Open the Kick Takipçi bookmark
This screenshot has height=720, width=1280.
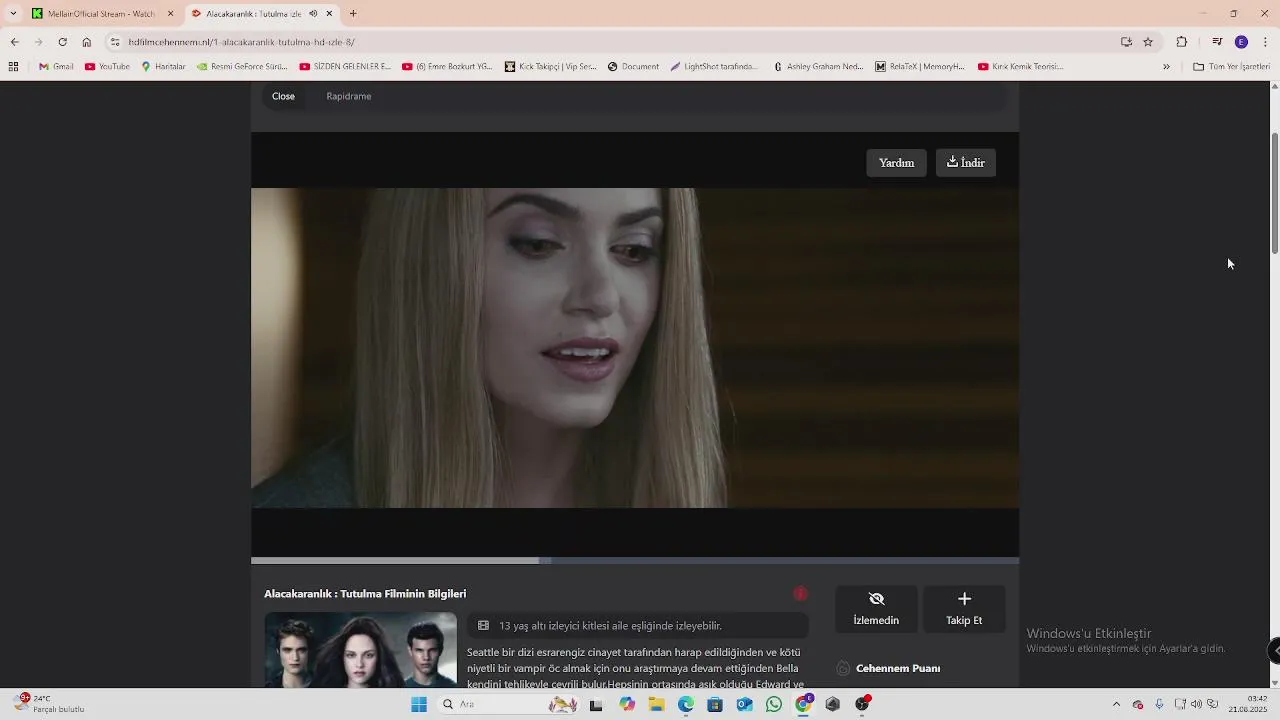tap(550, 67)
